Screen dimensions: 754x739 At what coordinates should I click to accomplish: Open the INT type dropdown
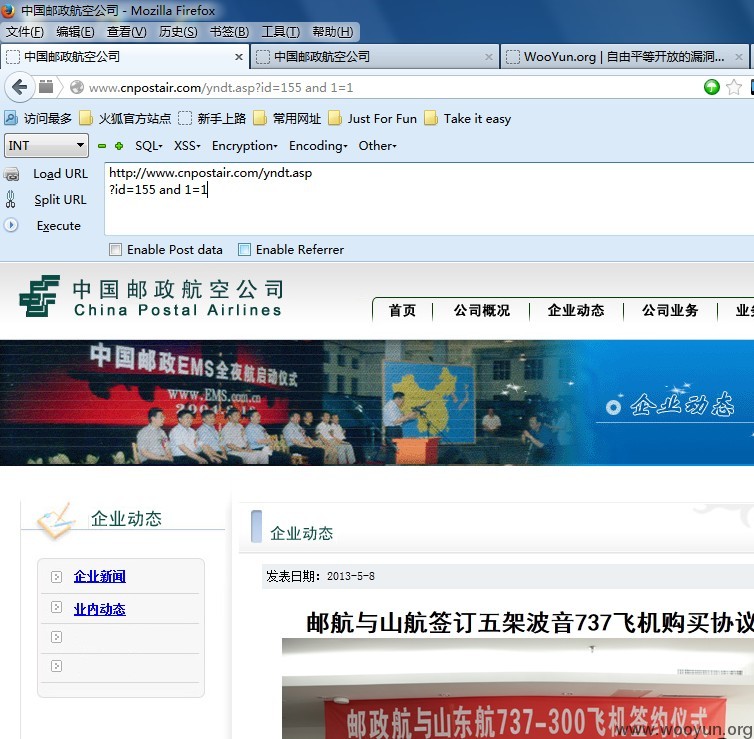click(46, 145)
